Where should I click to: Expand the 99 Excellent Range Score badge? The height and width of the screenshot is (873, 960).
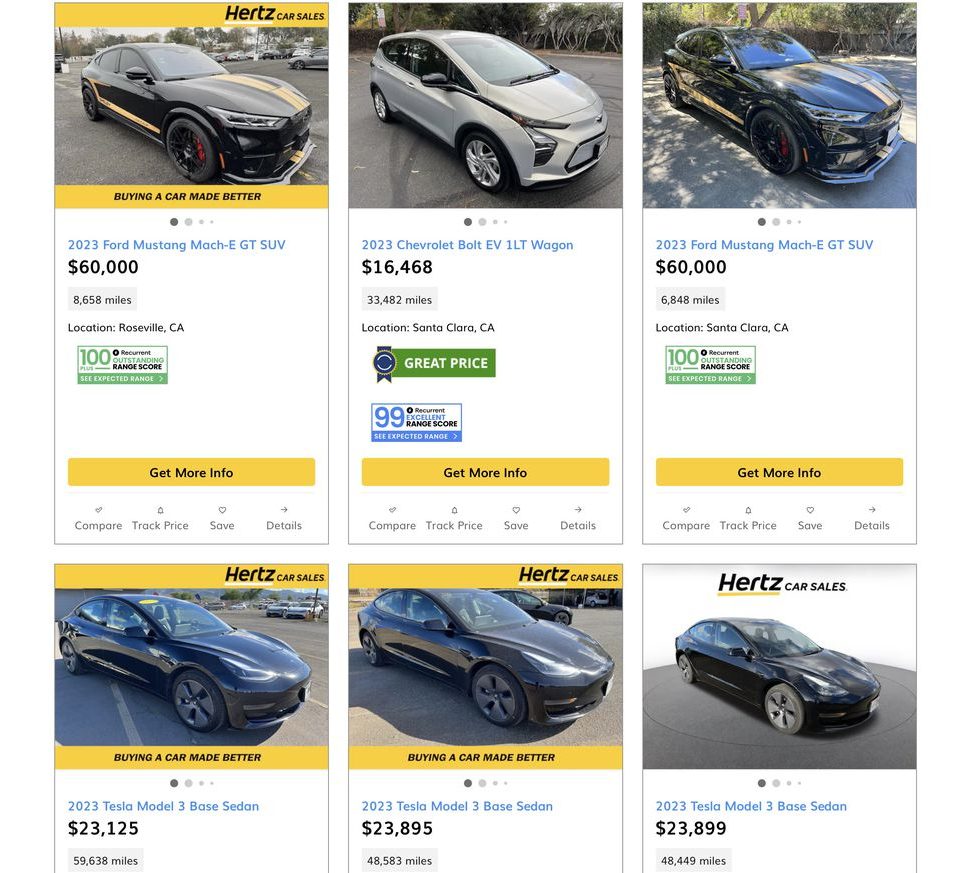416,422
